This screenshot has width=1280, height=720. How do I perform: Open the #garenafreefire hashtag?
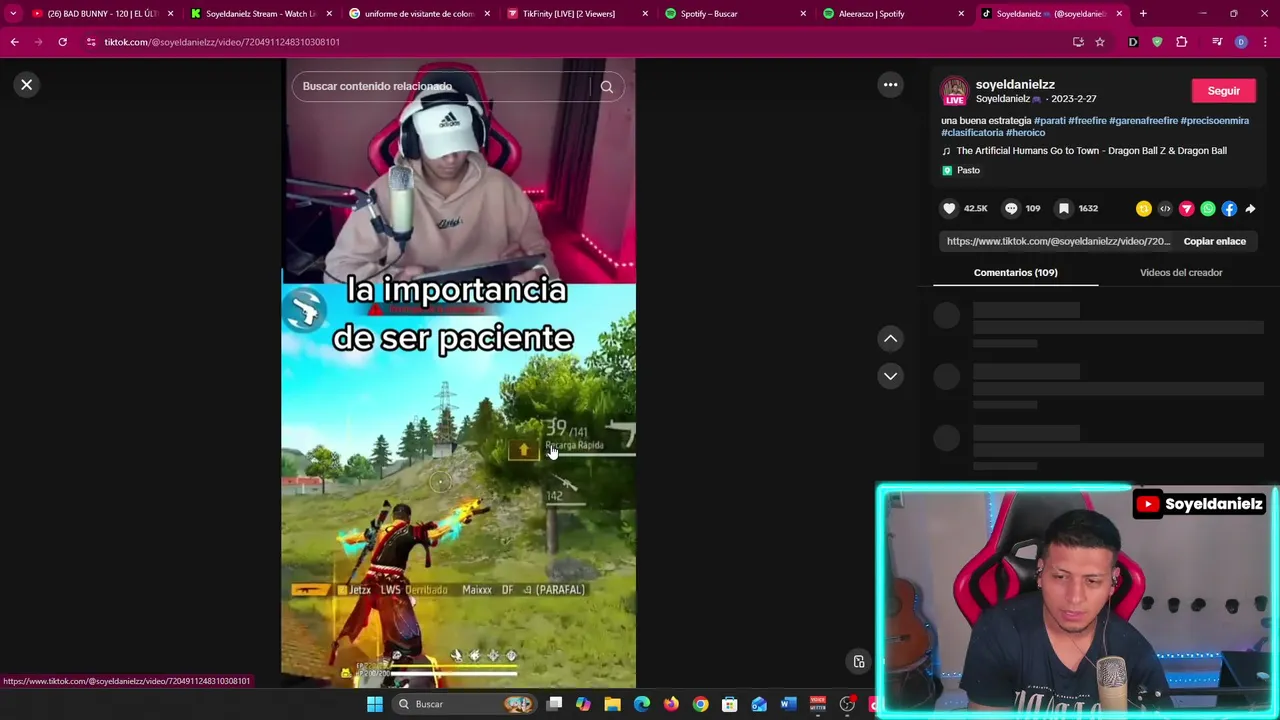(x=1143, y=121)
